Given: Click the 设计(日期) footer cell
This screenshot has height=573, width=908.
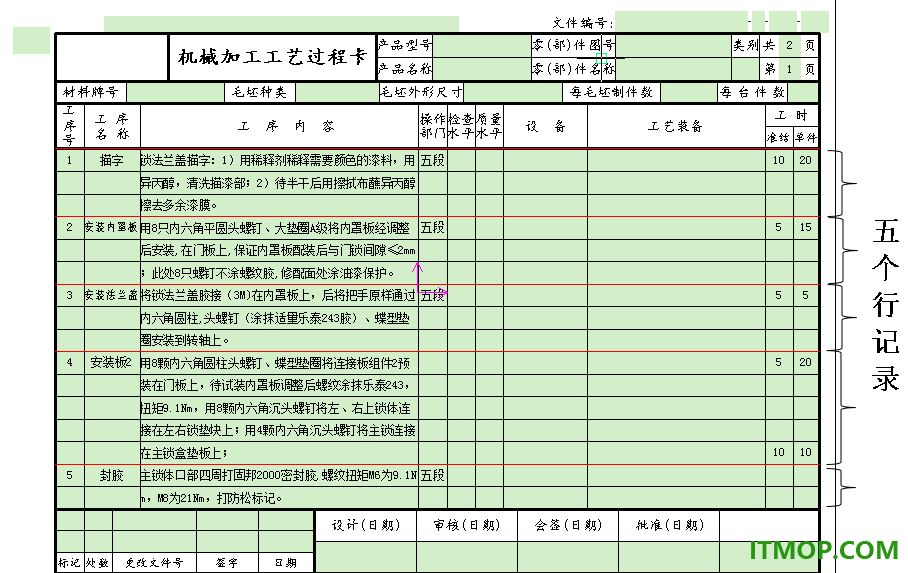Looking at the screenshot, I should pos(366,525).
